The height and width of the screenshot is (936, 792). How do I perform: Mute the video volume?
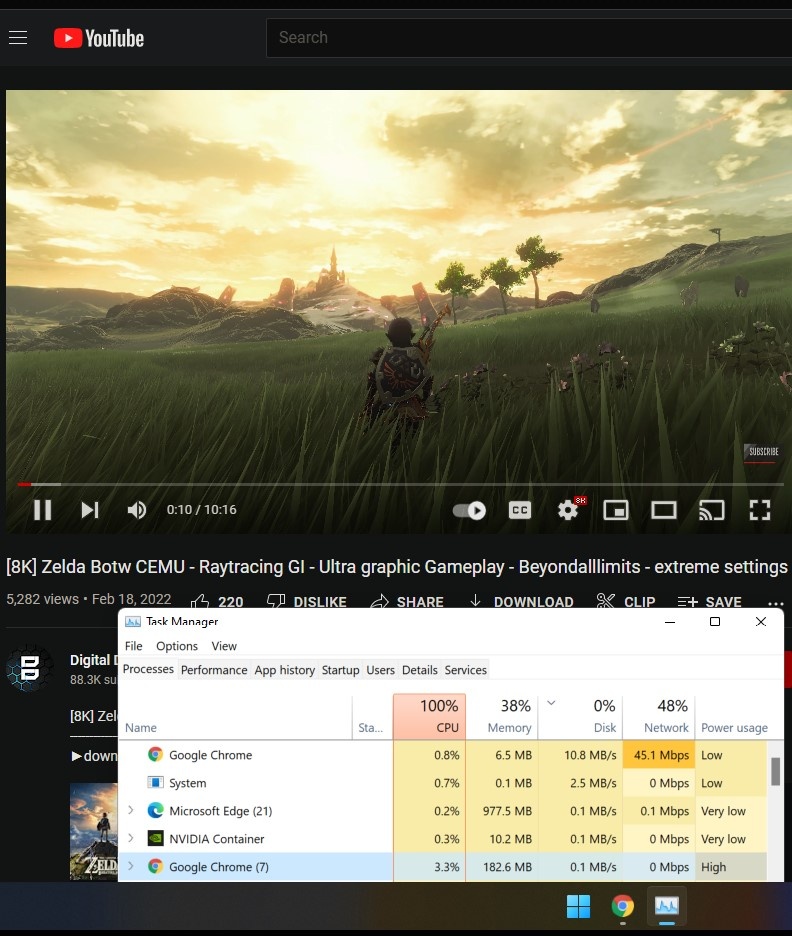tap(137, 510)
